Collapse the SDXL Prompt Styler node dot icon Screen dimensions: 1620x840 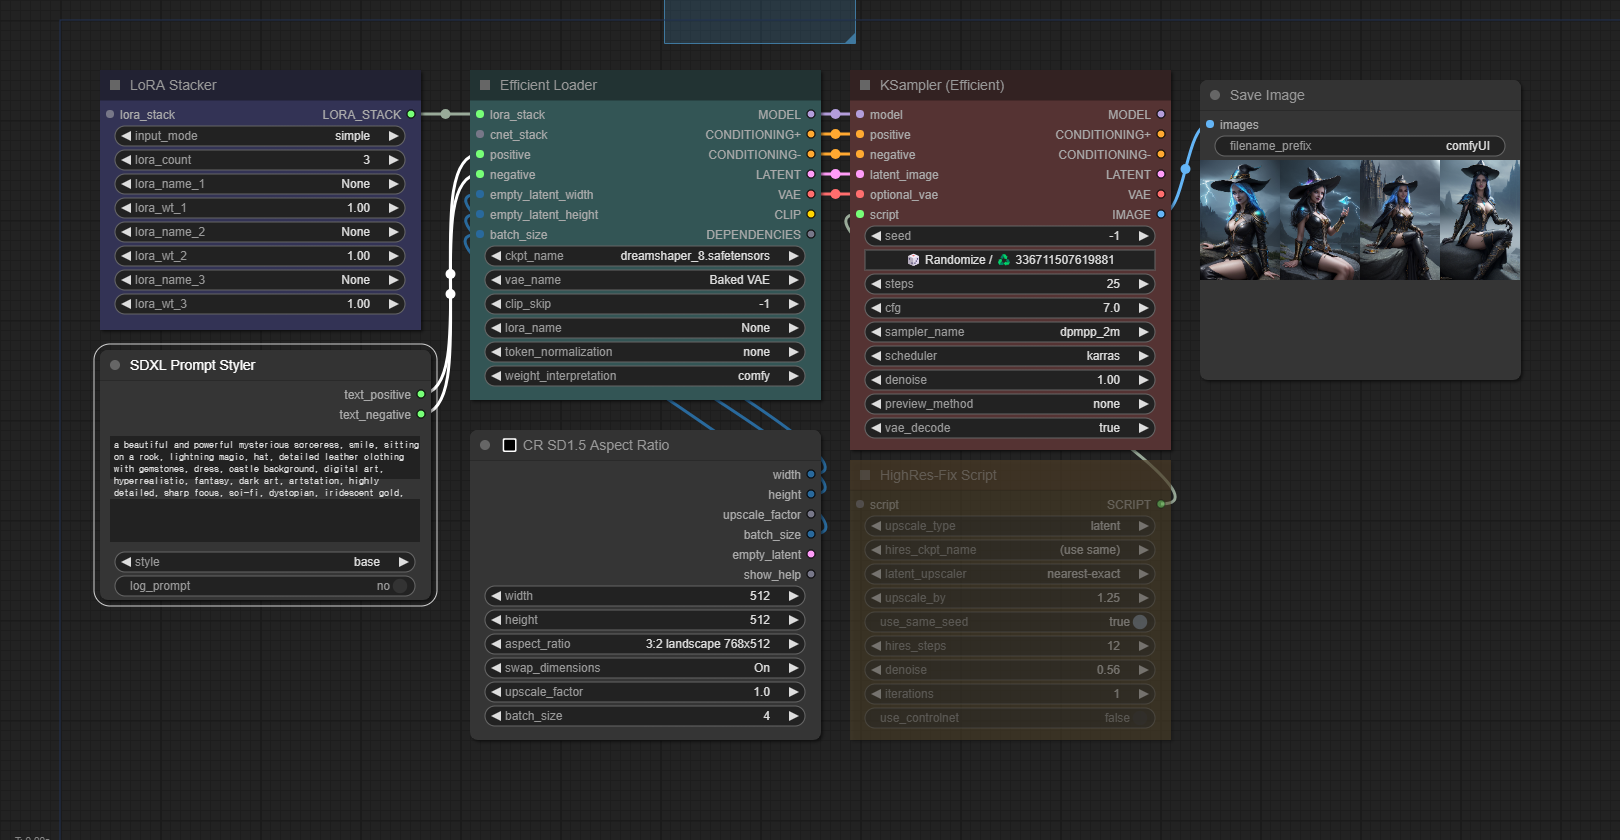point(115,365)
